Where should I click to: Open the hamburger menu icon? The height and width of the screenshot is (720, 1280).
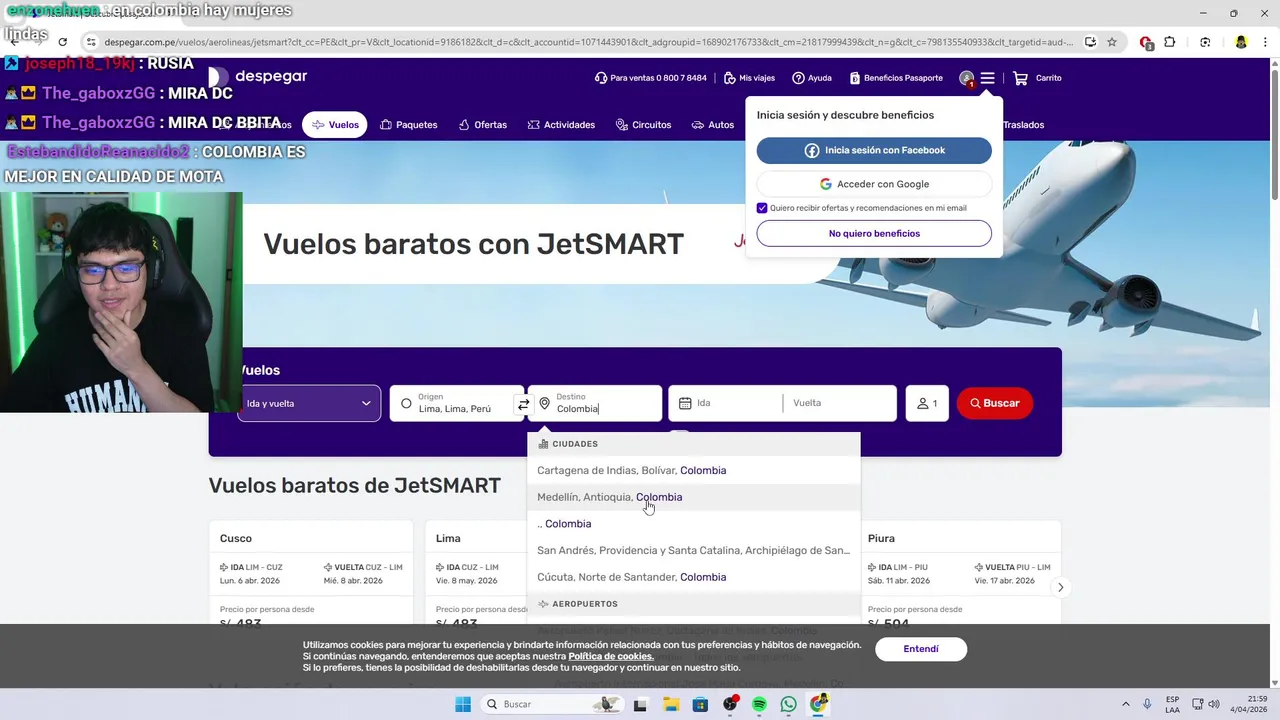click(x=987, y=78)
